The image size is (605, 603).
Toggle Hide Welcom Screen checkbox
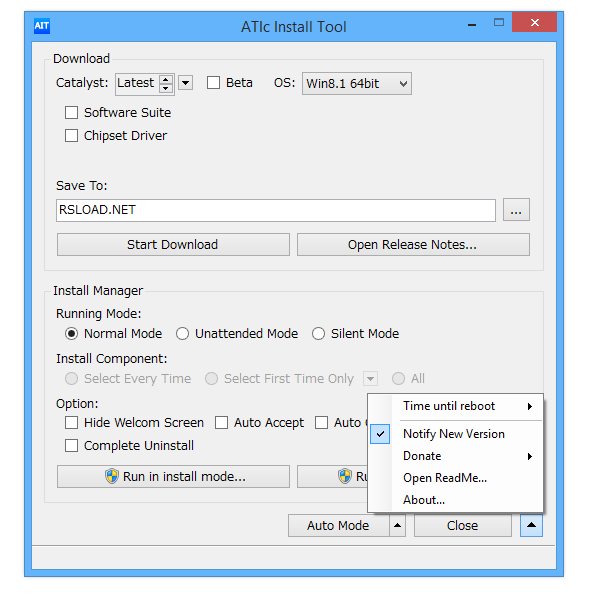tap(71, 422)
